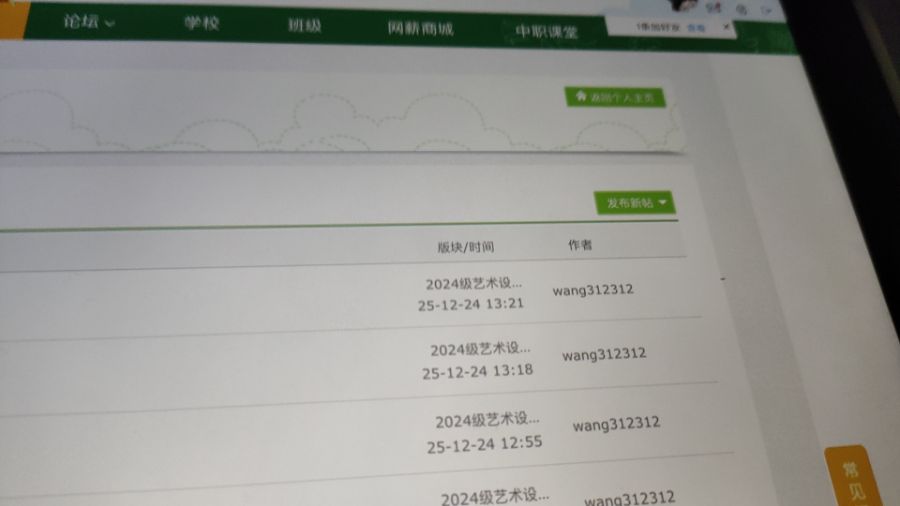Viewport: 900px width, 506px height.
Task: Open 2024级艺术设... board in 13:21 row
Action: tap(473, 284)
